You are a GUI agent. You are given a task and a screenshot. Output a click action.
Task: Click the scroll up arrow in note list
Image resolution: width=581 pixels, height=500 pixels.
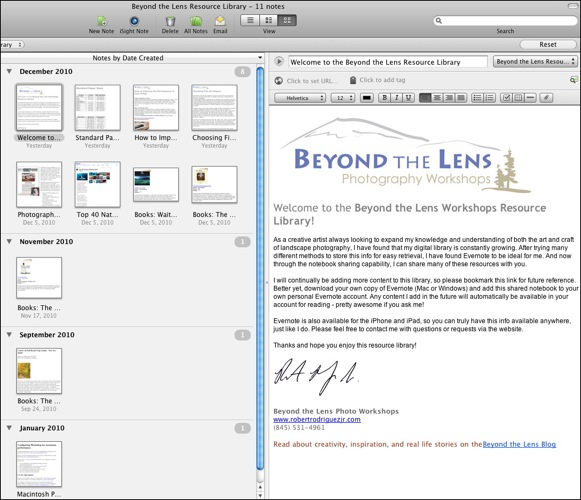pos(260,487)
